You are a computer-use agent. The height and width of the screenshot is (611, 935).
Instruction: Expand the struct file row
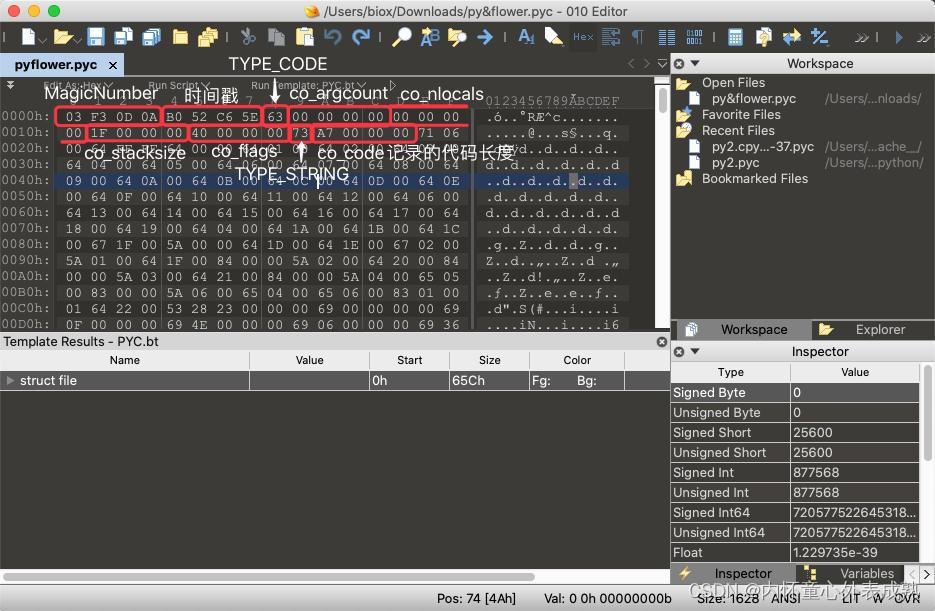(x=10, y=380)
